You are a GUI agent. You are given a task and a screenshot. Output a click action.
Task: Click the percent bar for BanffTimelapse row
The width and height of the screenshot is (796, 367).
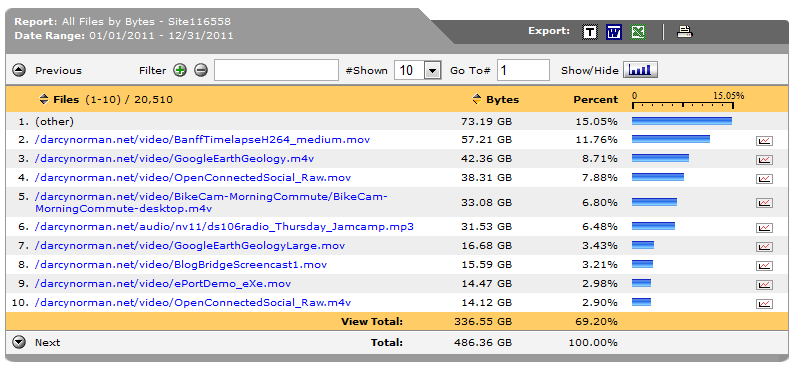pyautogui.click(x=671, y=139)
